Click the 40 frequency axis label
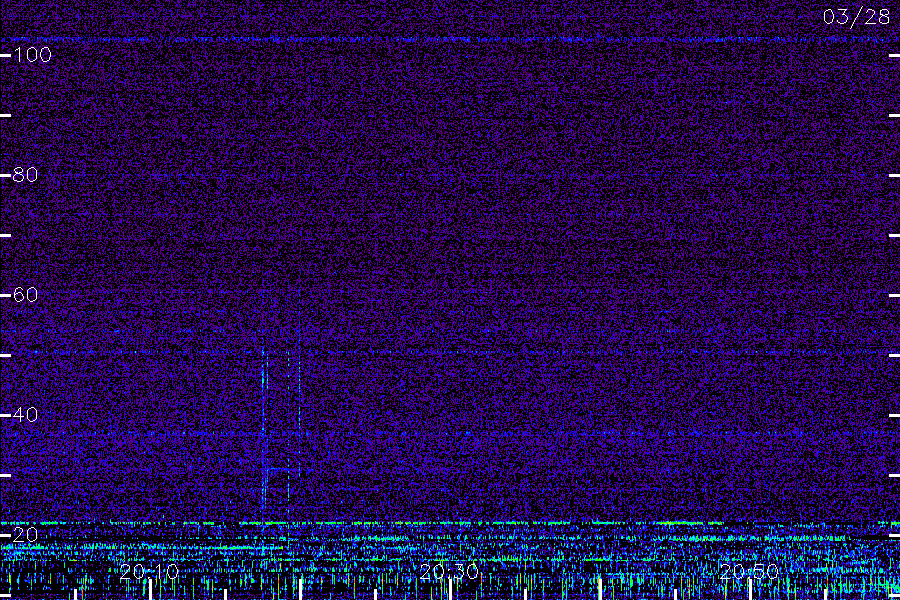 coord(25,415)
